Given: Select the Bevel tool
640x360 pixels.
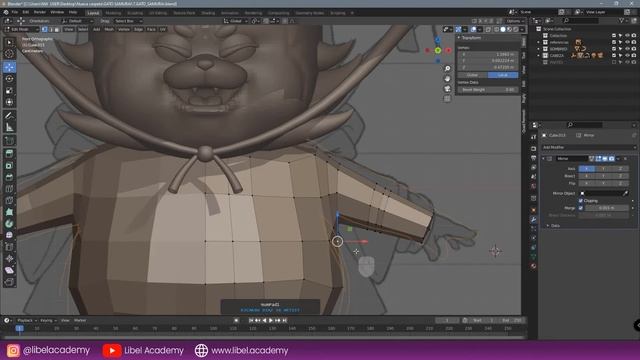Looking at the screenshot, I should click(9, 177).
